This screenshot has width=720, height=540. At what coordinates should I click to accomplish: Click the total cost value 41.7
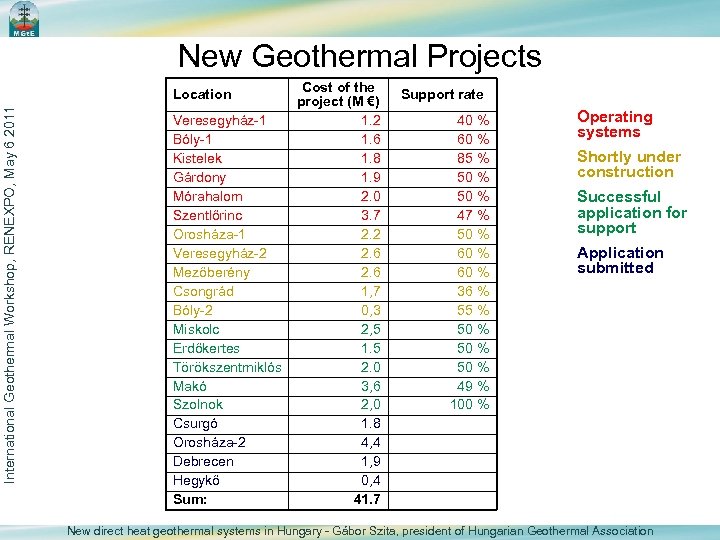click(x=367, y=500)
